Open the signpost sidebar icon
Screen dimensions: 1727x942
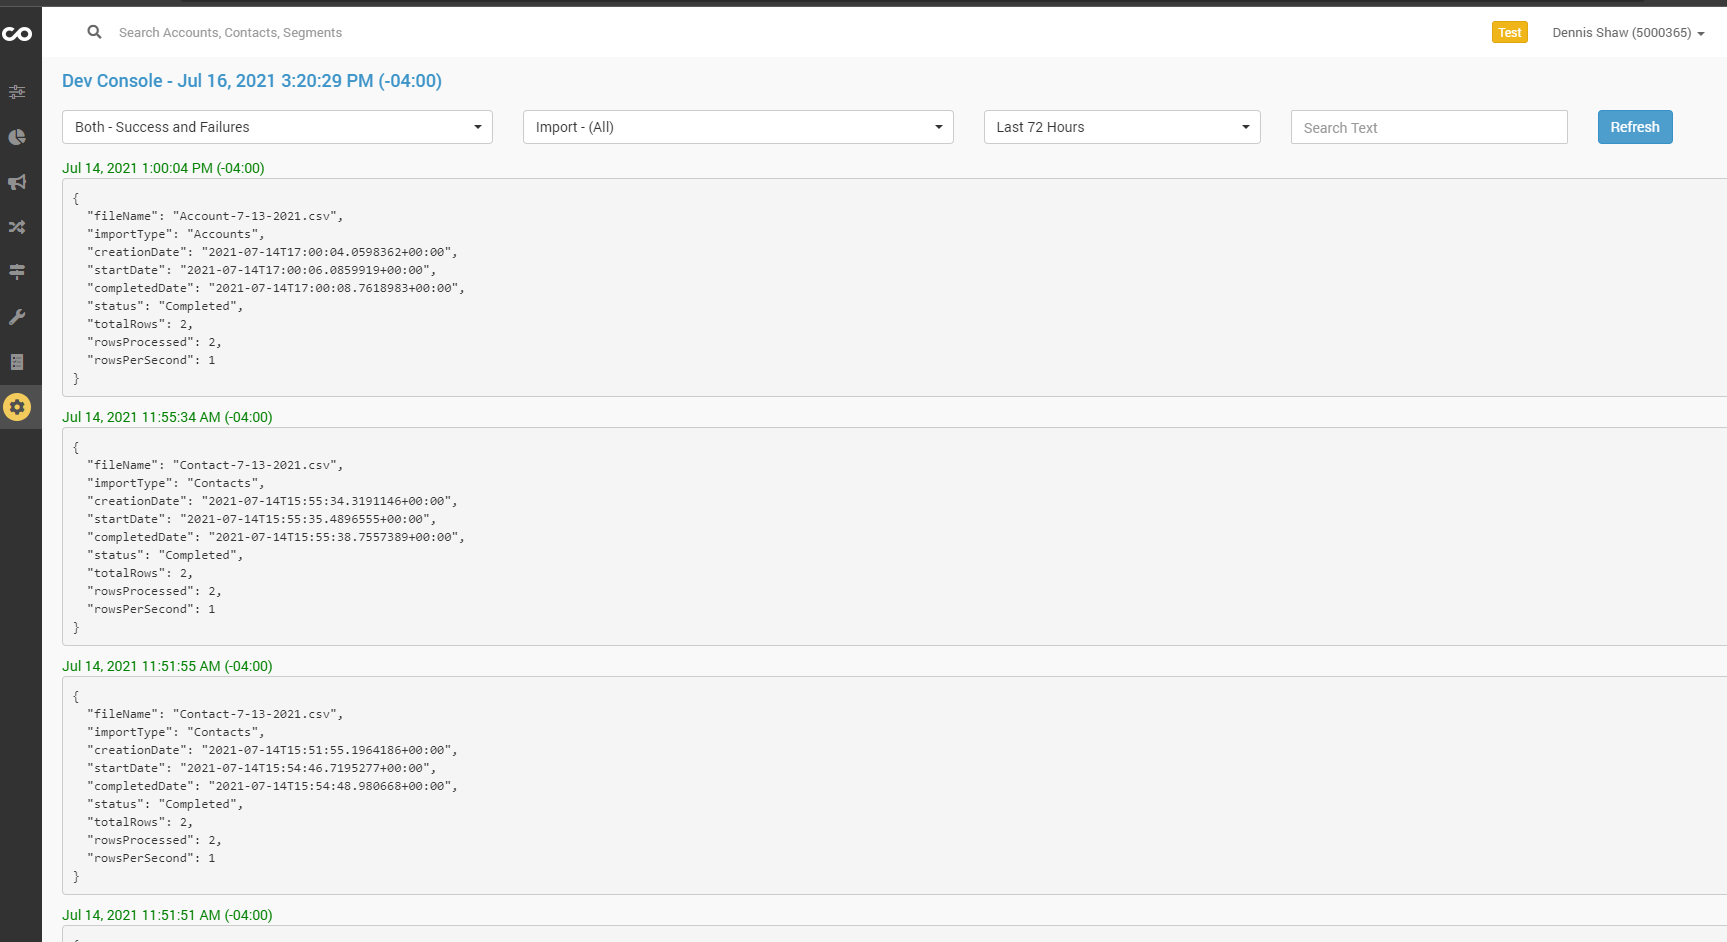pyautogui.click(x=17, y=272)
